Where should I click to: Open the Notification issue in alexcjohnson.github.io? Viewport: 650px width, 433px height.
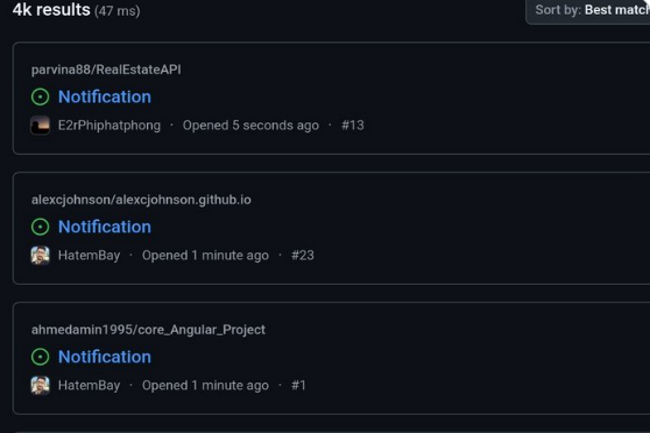[104, 227]
